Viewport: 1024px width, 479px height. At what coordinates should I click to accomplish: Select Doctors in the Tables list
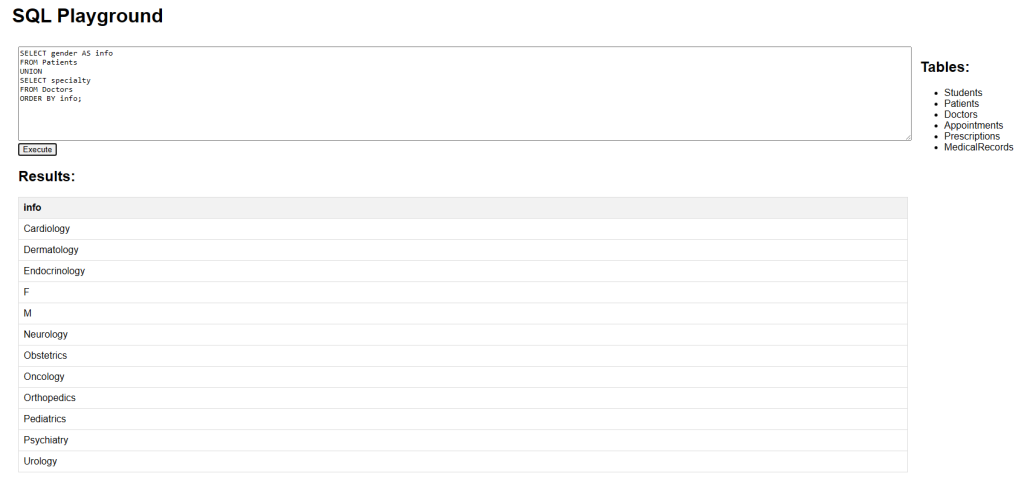961,114
